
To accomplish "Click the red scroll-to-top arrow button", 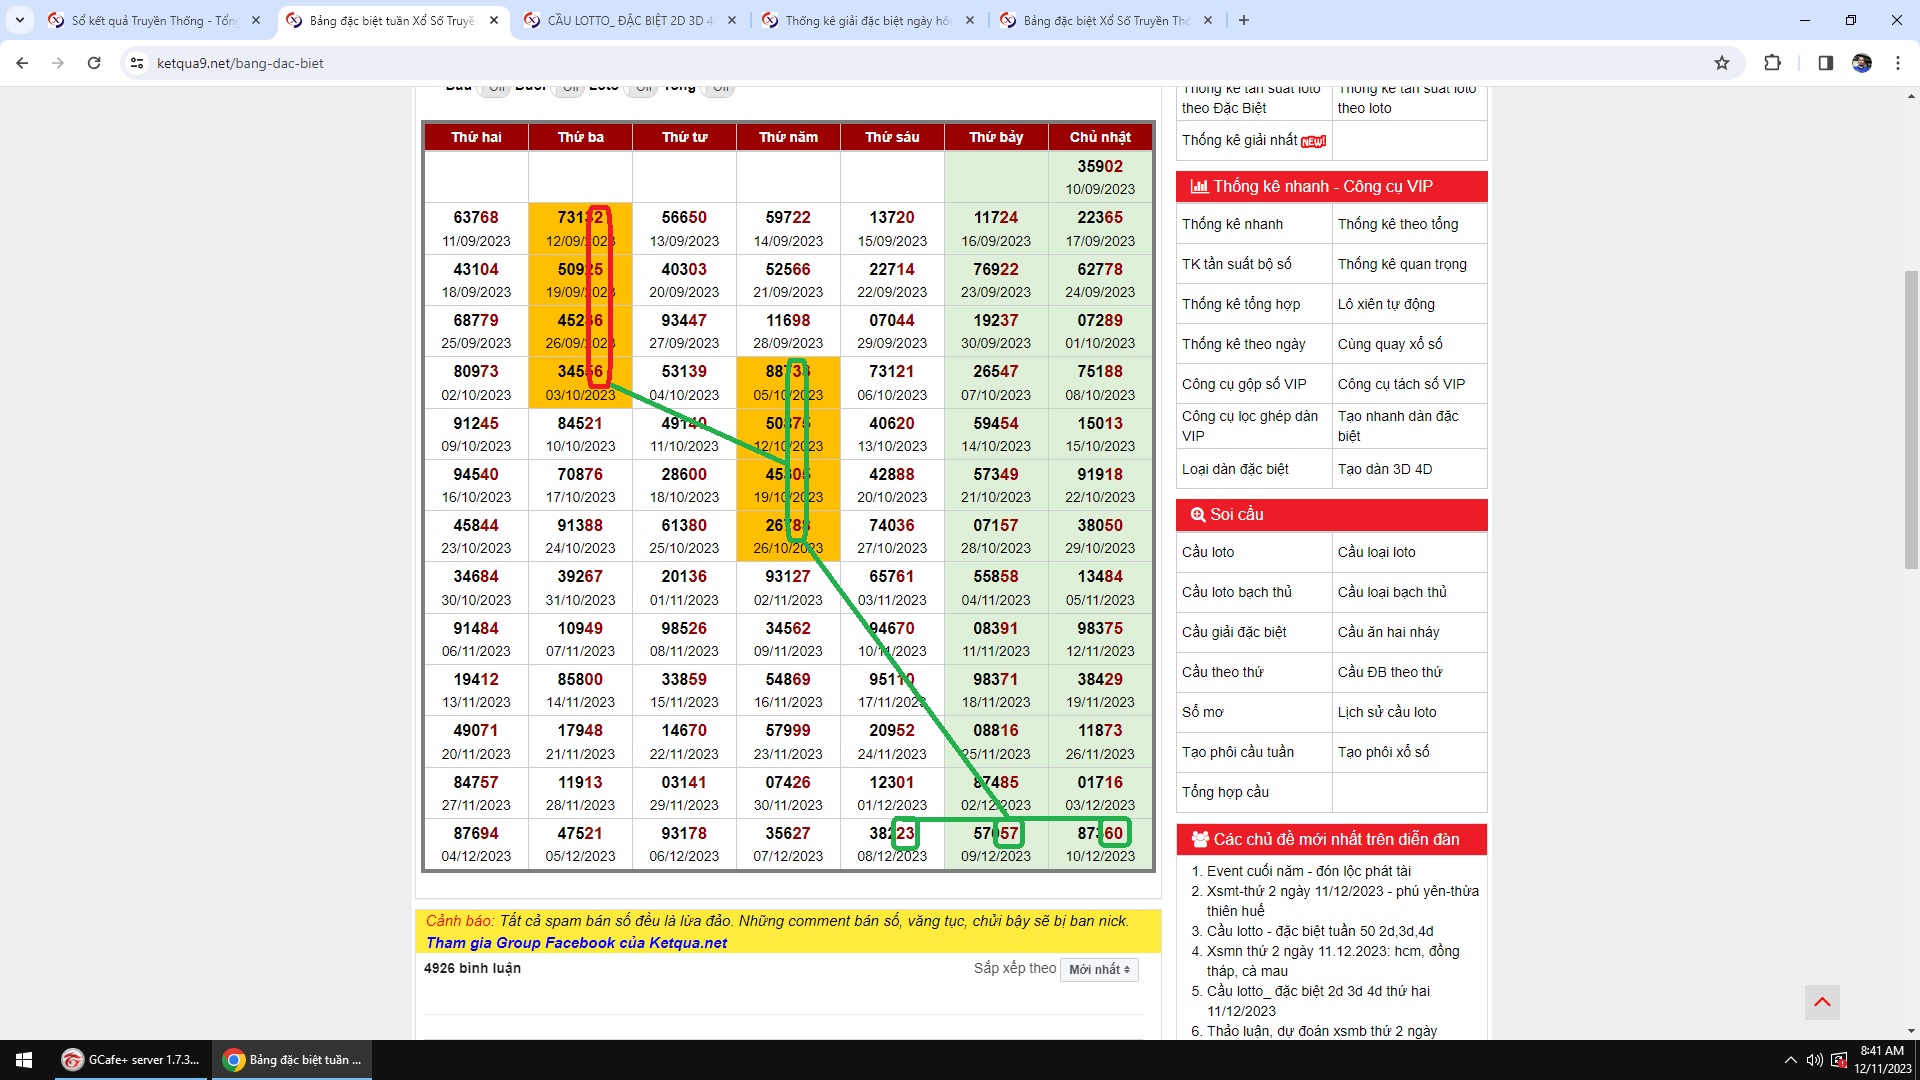I will coord(1821,1002).
